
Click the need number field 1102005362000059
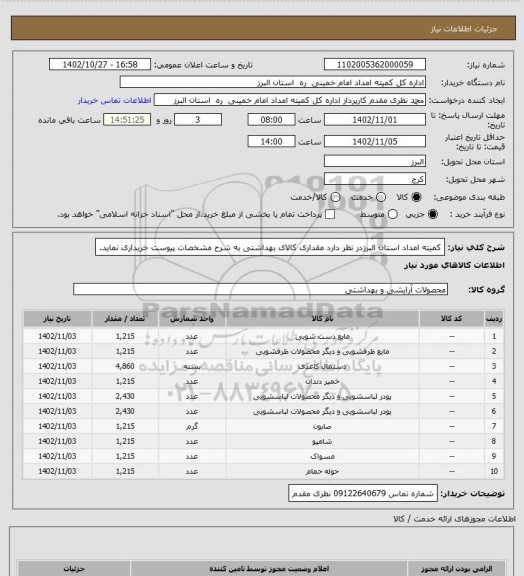[x=375, y=64]
